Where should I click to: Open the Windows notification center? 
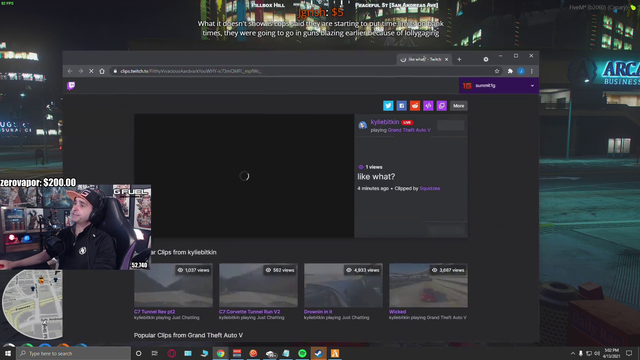pyautogui.click(x=629, y=353)
